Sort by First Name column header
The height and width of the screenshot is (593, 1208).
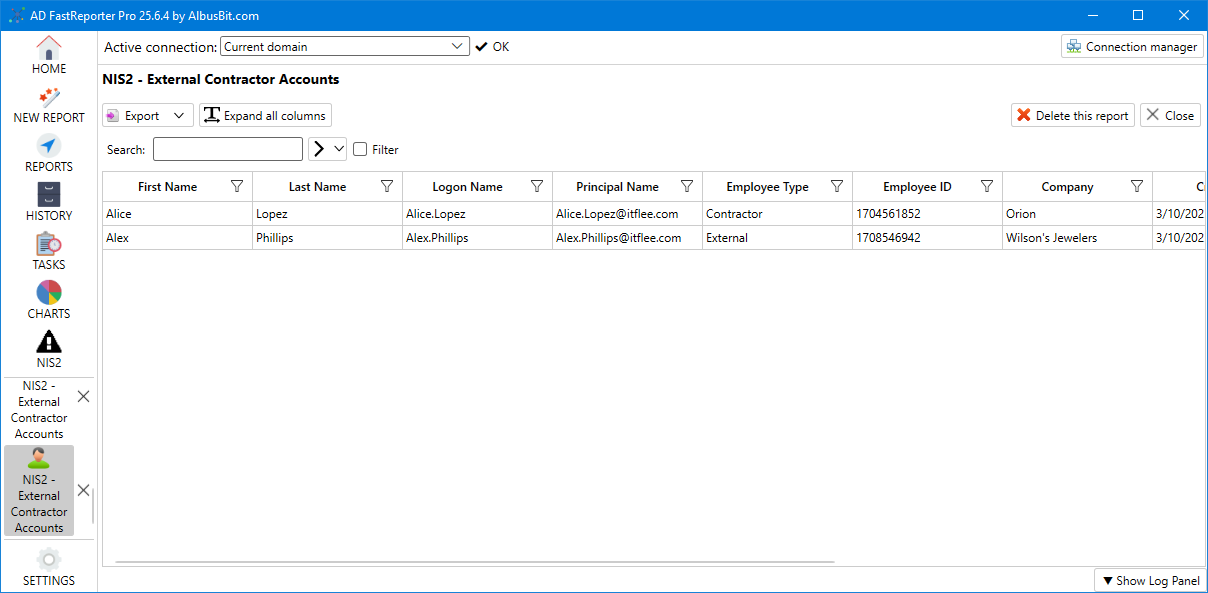pos(167,187)
